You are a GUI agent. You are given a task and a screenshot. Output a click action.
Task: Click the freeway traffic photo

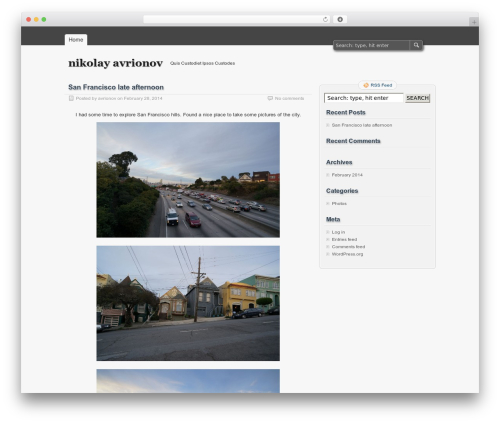click(x=188, y=180)
